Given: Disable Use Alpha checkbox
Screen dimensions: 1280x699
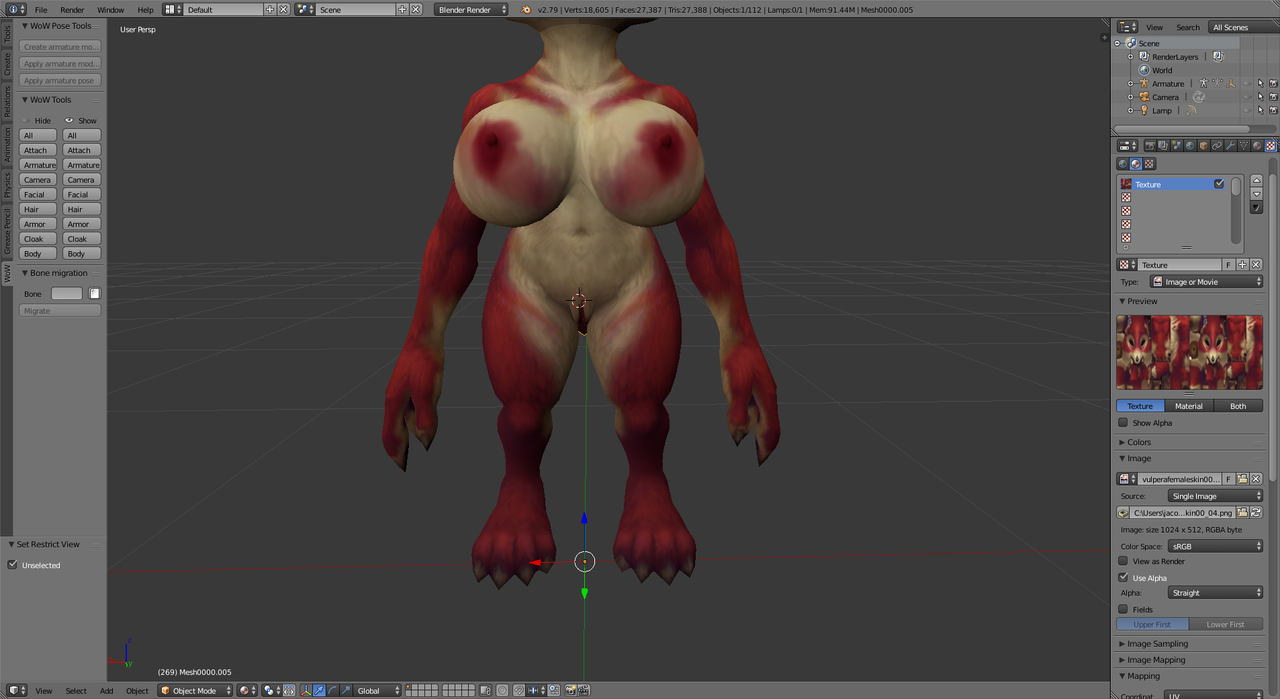Looking at the screenshot, I should tap(1123, 578).
